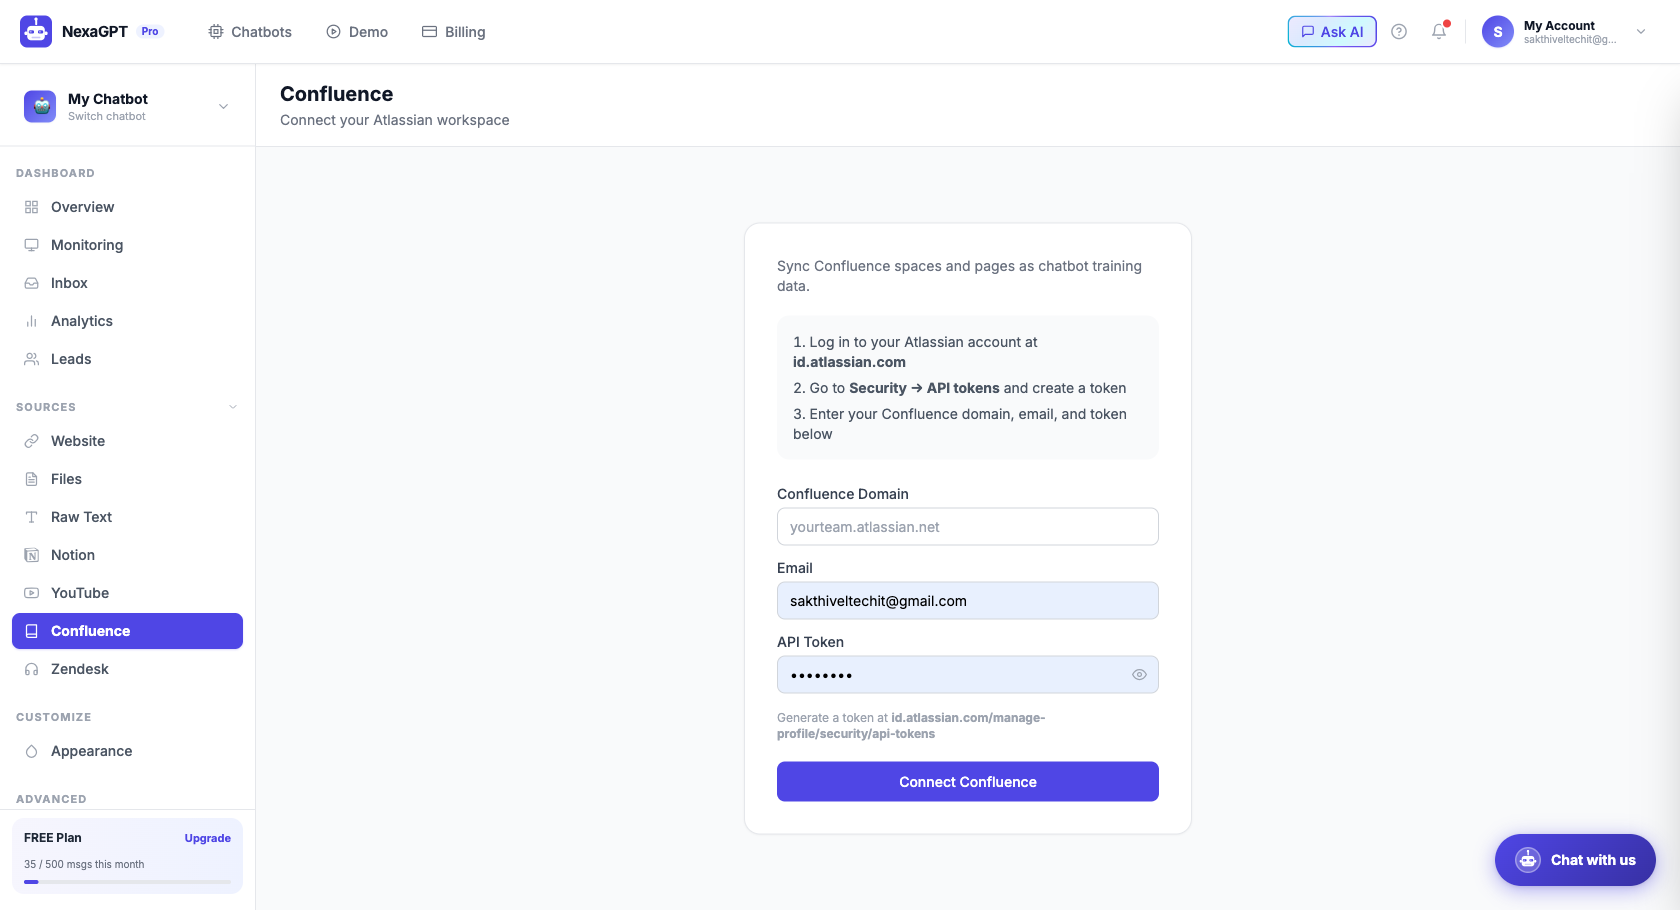Click the My Chatbot avatar icon

pyautogui.click(x=40, y=106)
